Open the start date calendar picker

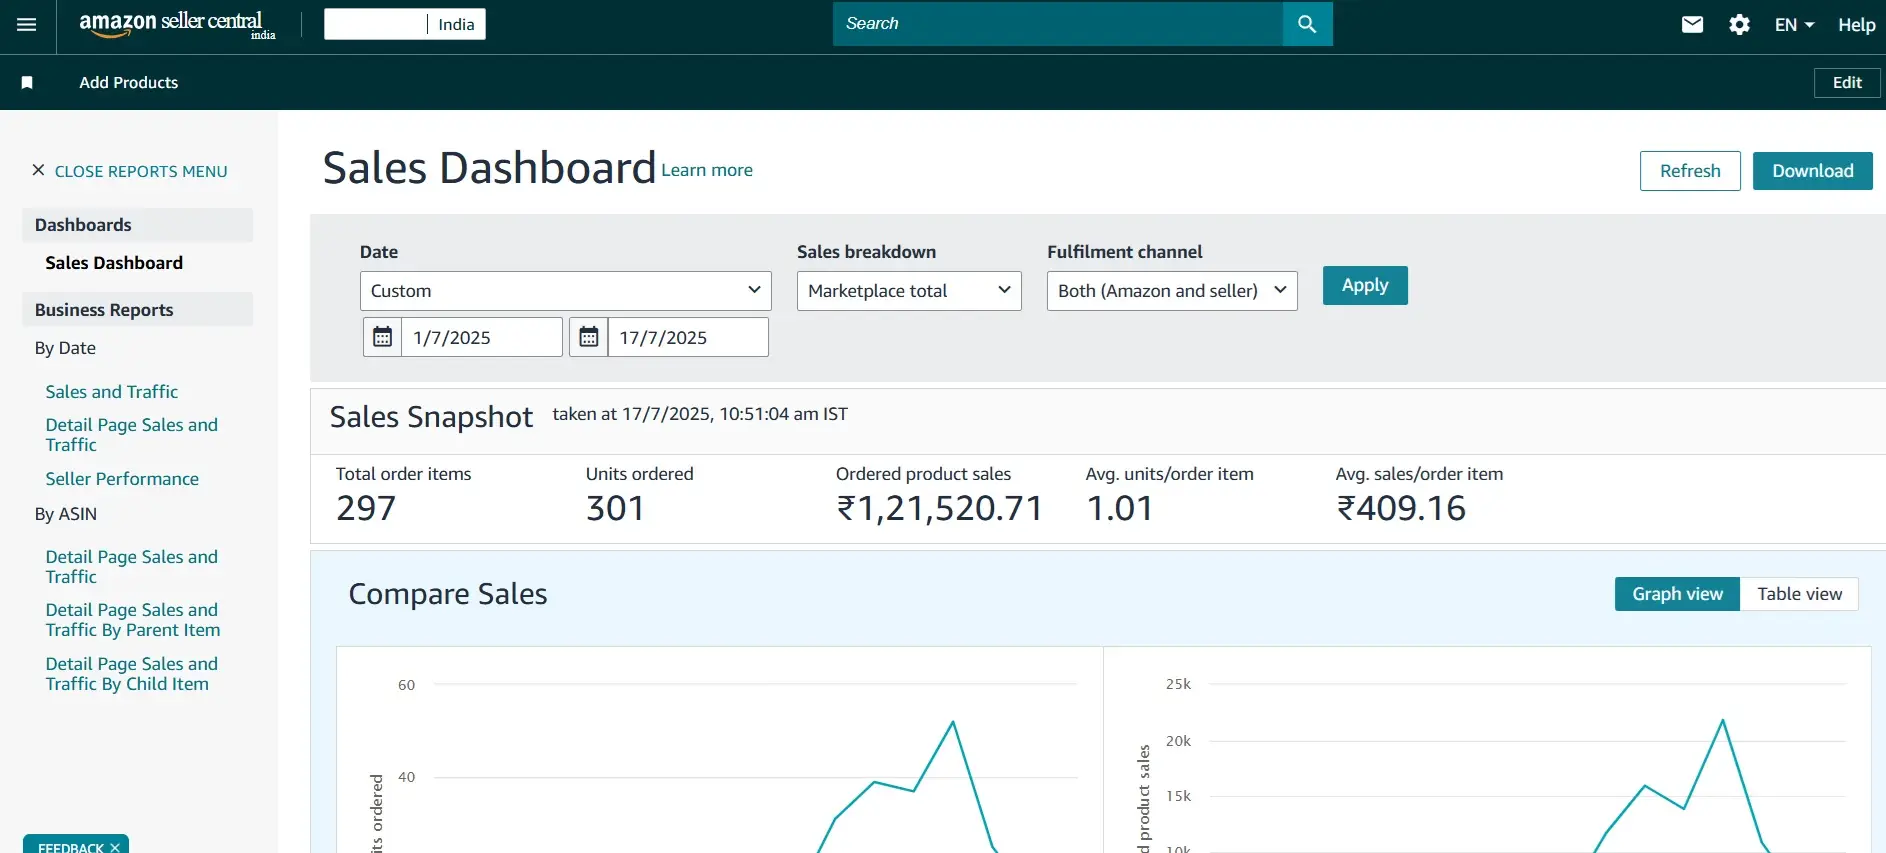pos(382,337)
